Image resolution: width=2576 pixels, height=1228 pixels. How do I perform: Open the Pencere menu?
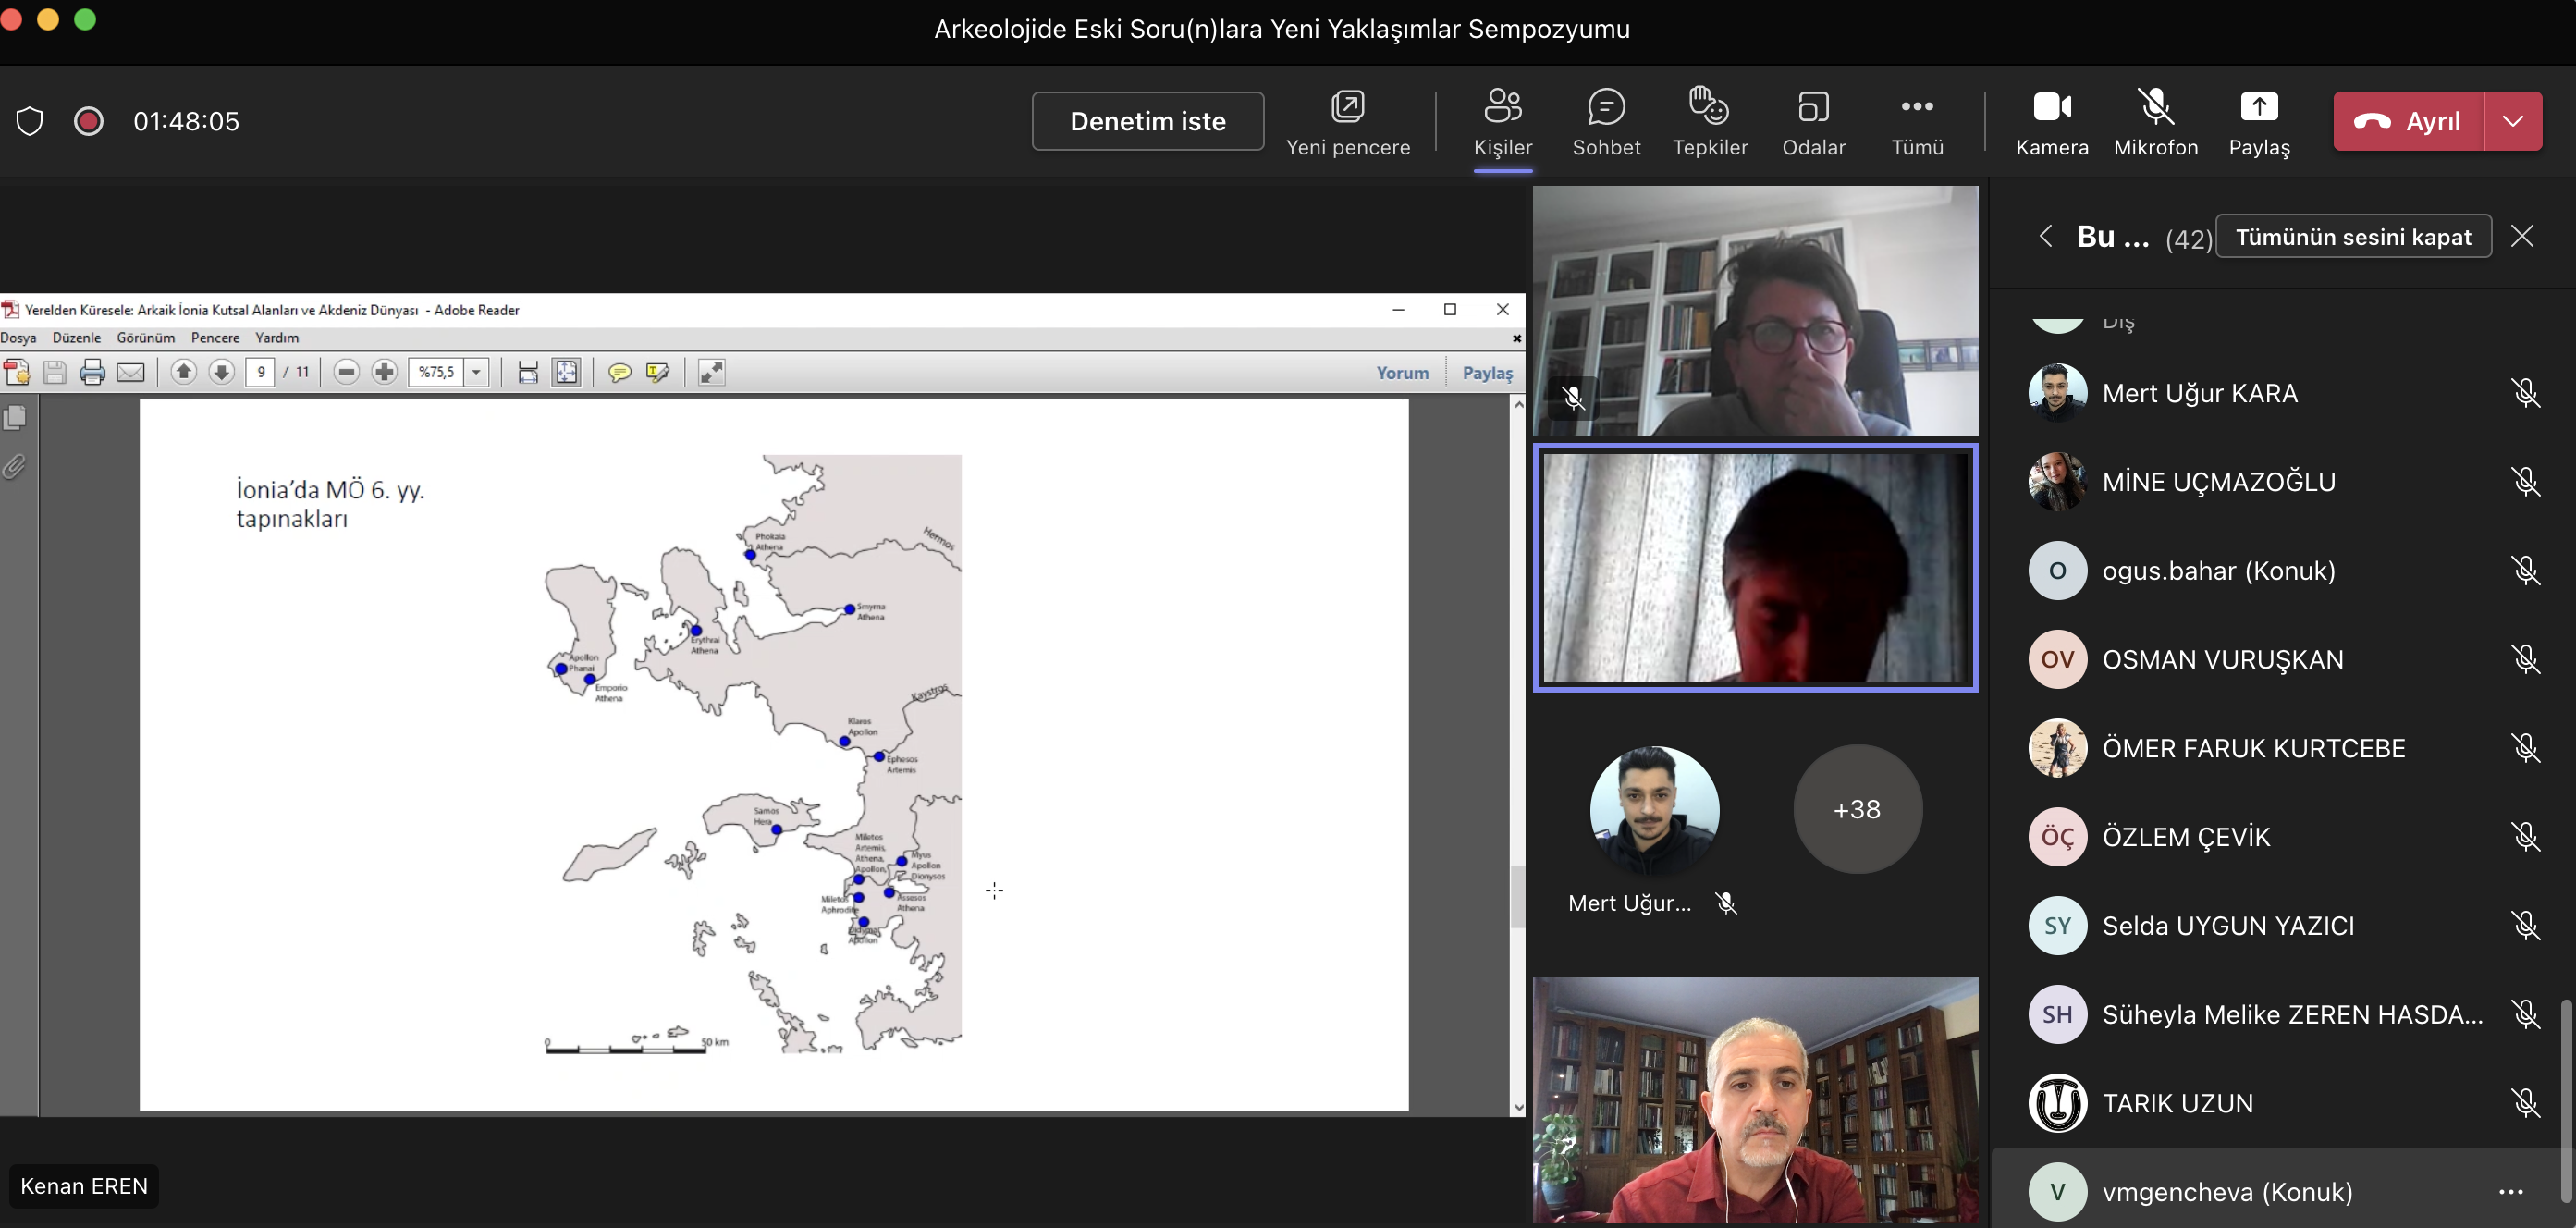pos(215,338)
